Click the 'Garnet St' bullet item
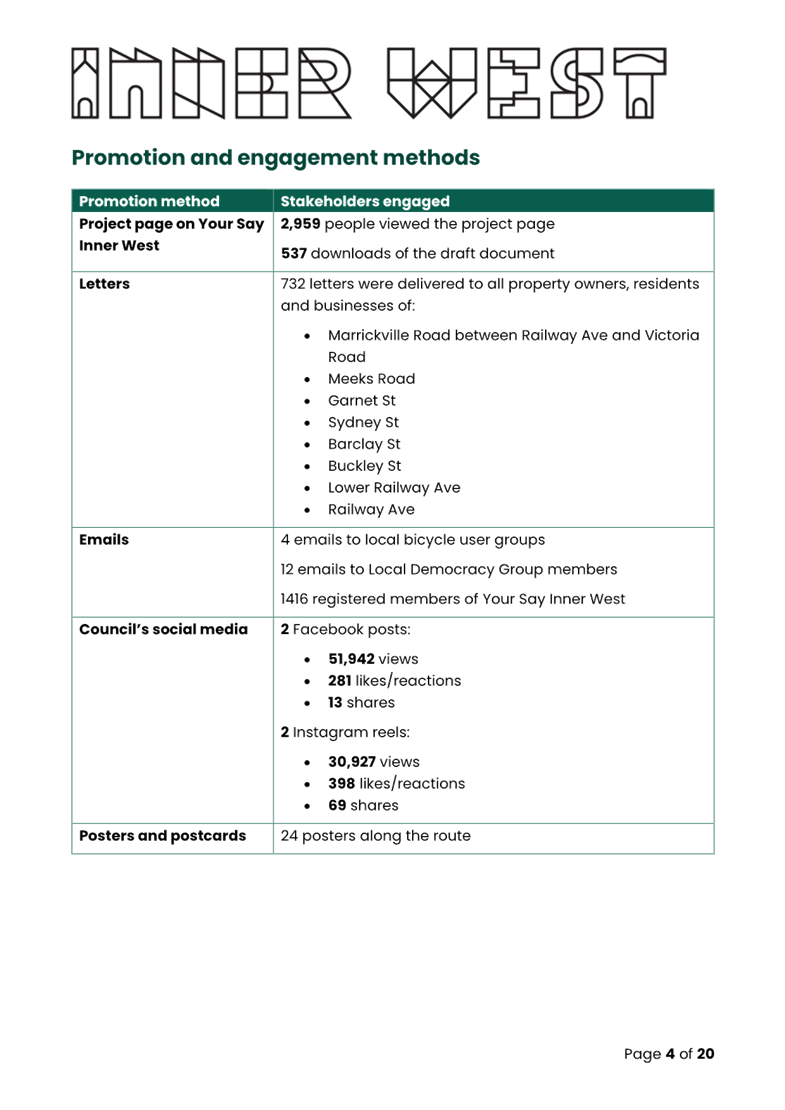 tap(362, 401)
